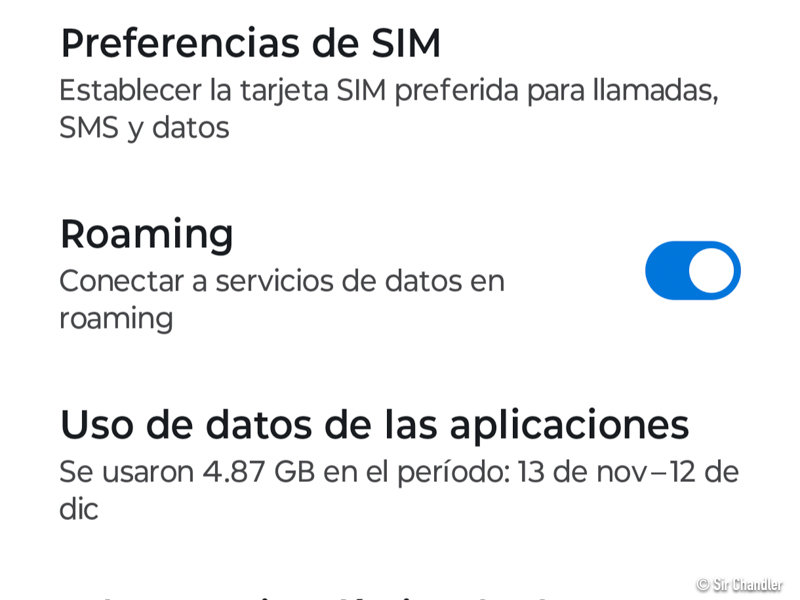The width and height of the screenshot is (800, 600).
Task: Disable the Roaming toggle switch
Action: click(x=692, y=271)
